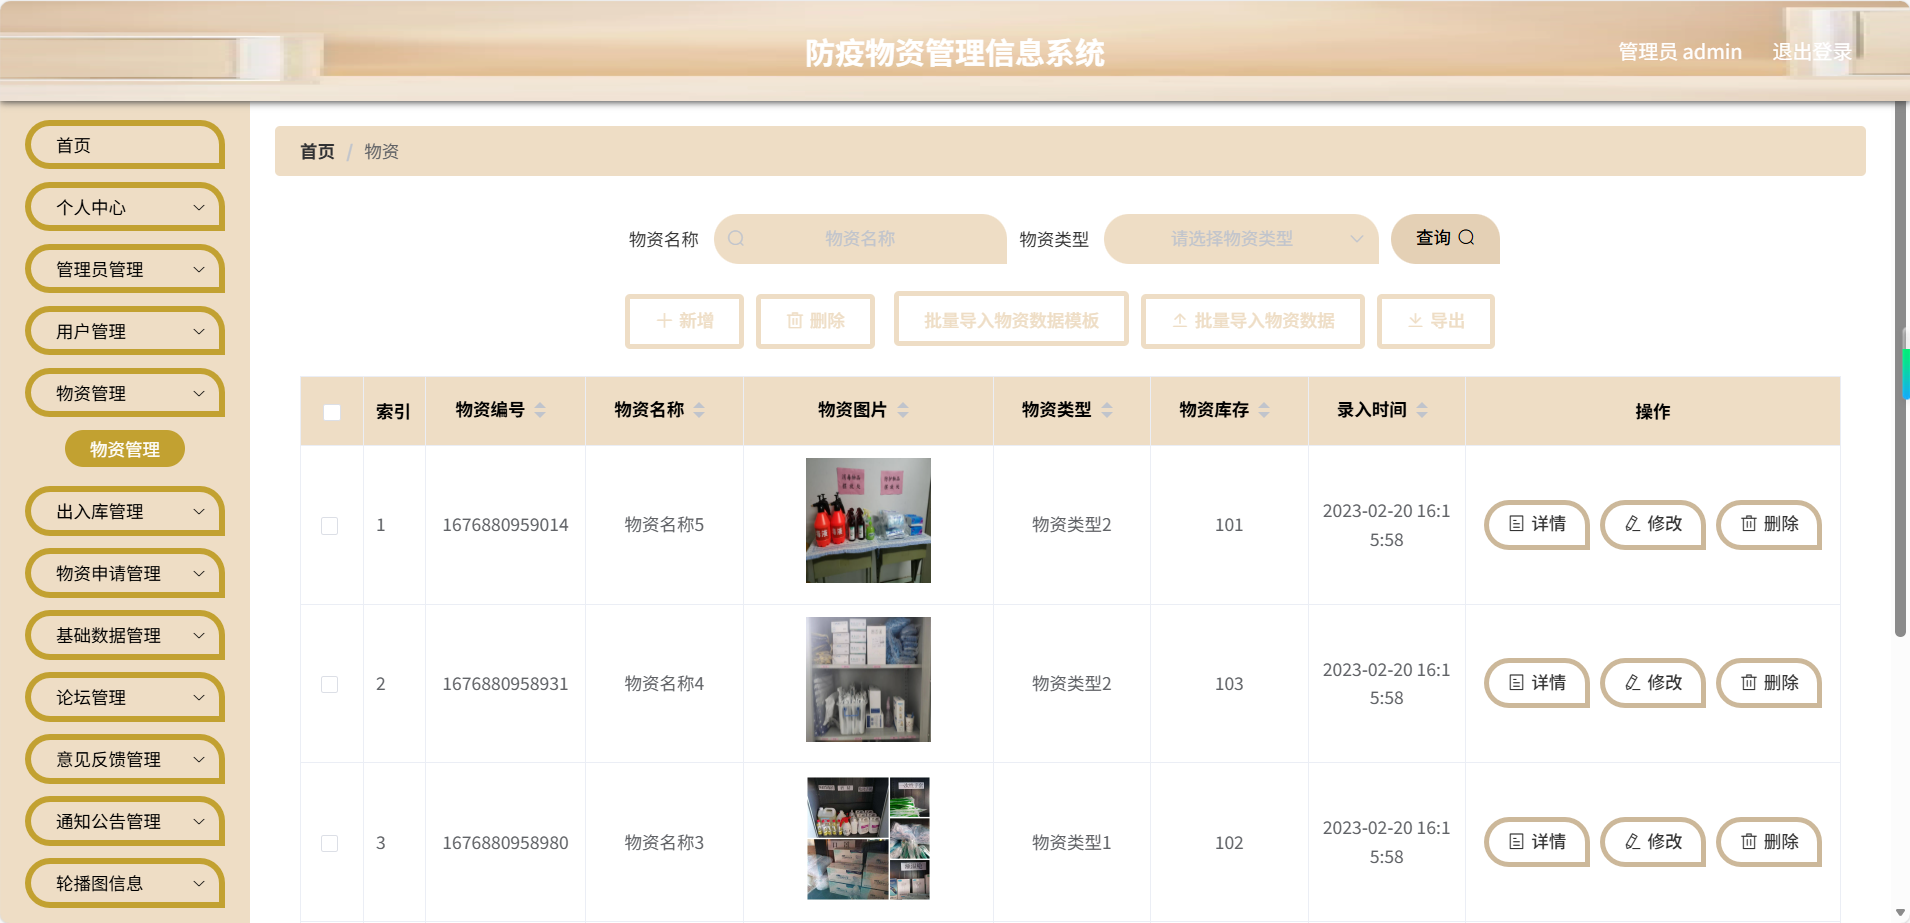Check the box for row 2 物资名称4
Screen dimensions: 1910x923
pos(329,685)
